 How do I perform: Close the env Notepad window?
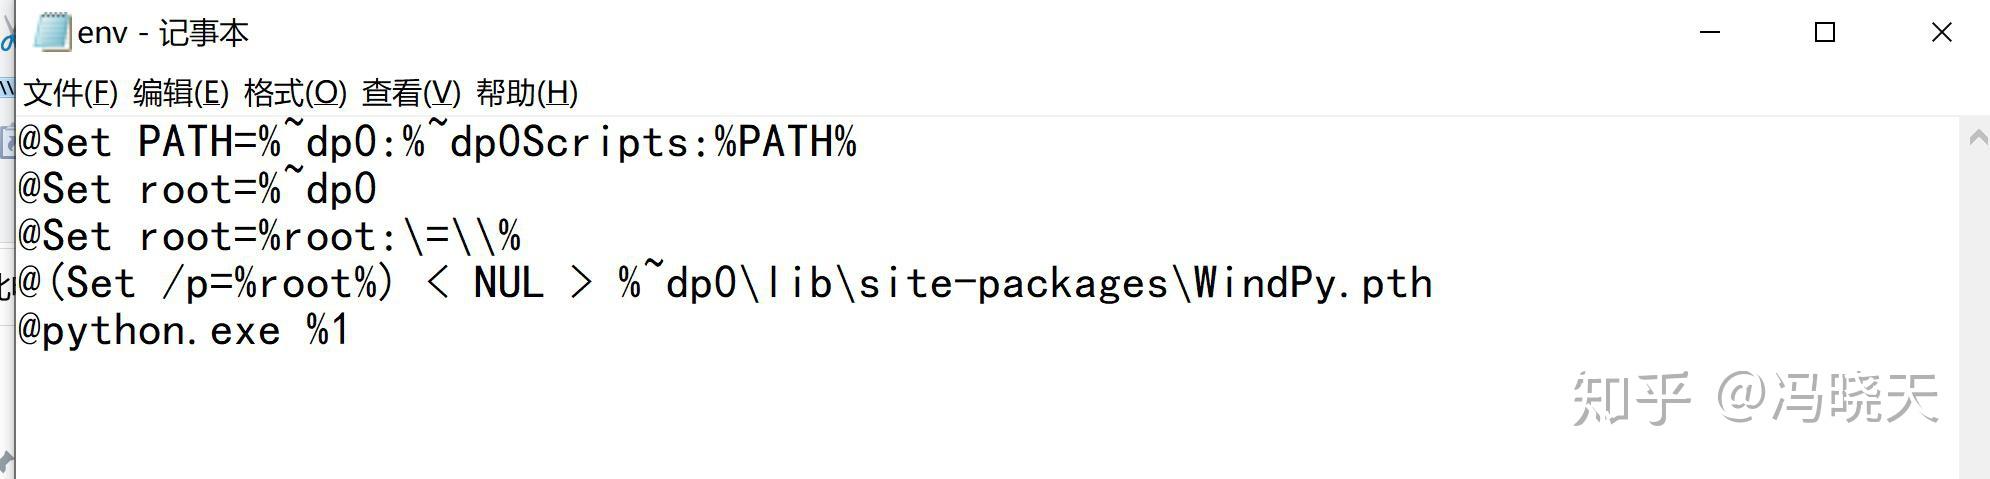pos(1941,33)
